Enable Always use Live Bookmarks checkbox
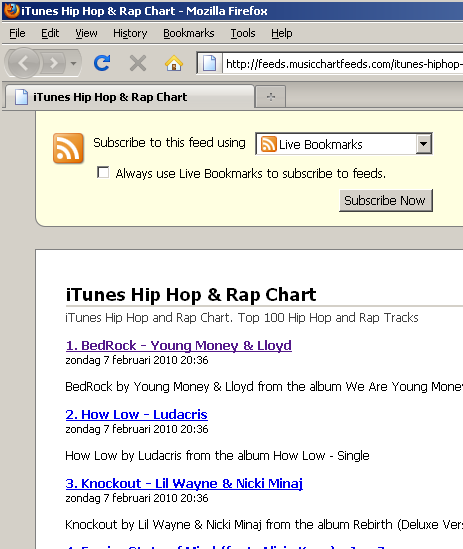 (103, 172)
